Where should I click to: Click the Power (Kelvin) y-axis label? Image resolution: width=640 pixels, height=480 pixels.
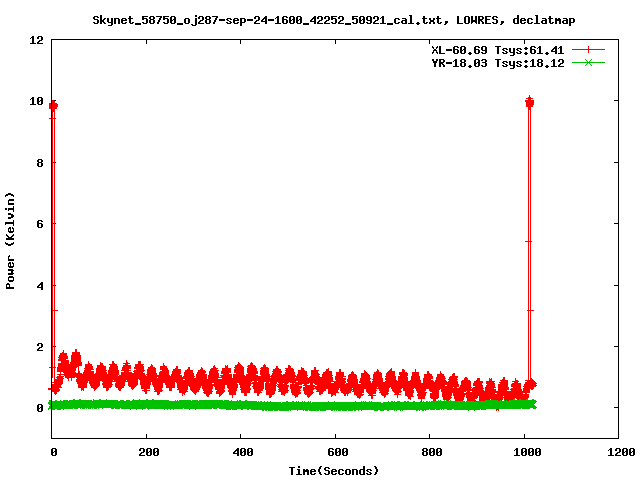tap(10, 241)
